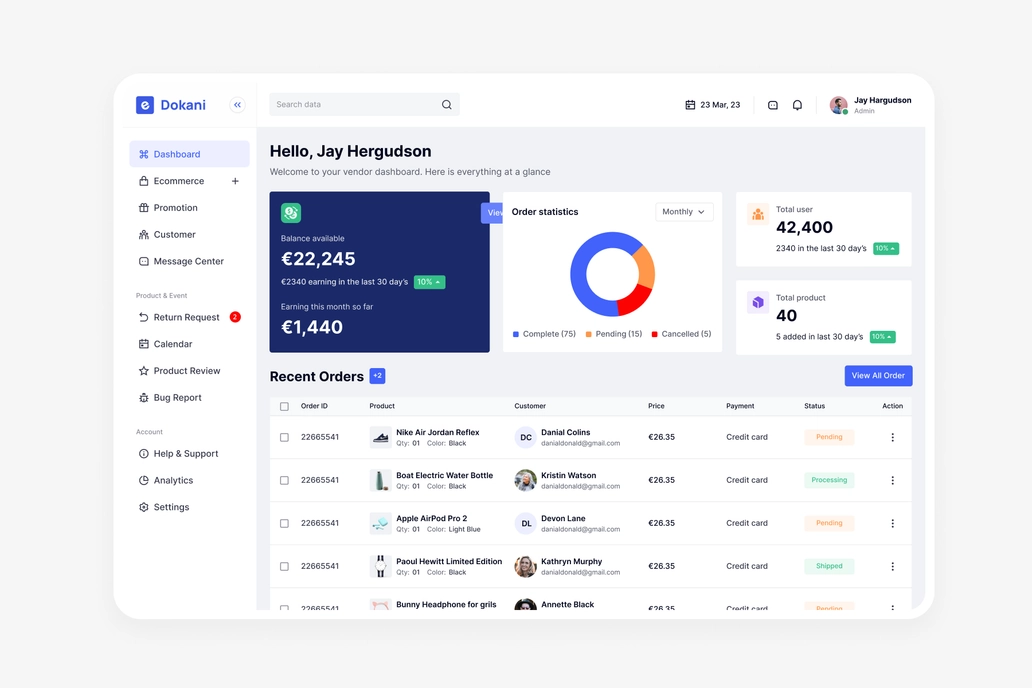Screen dimensions: 1032x688
Task: Click the DL avatar for Devon Lane
Action: point(525,523)
